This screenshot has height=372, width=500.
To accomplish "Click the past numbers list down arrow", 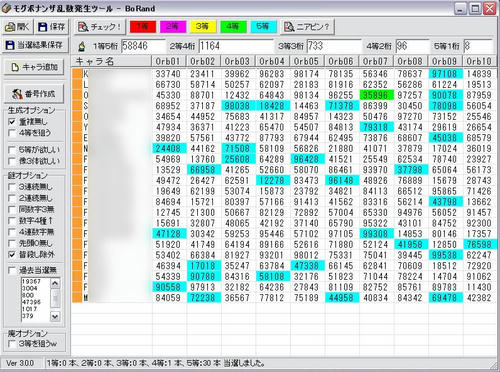I will pos(55,316).
